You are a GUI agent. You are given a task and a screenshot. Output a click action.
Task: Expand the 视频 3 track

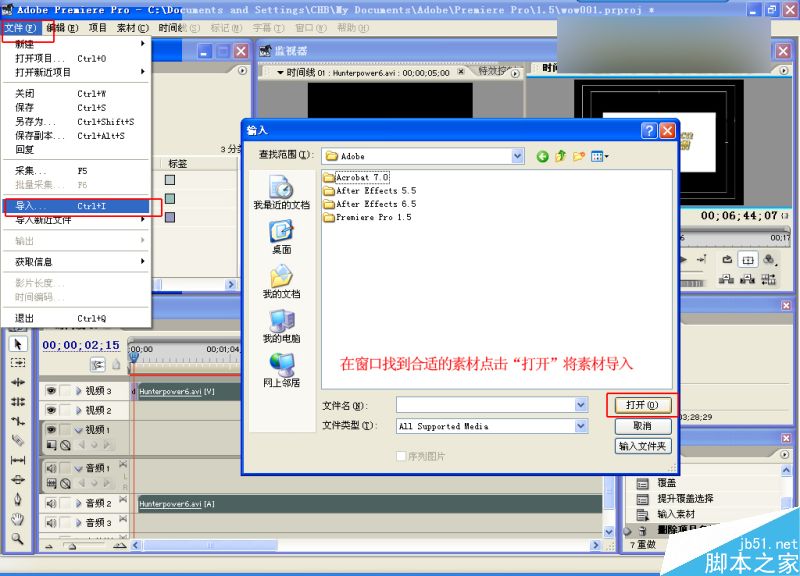coord(79,391)
